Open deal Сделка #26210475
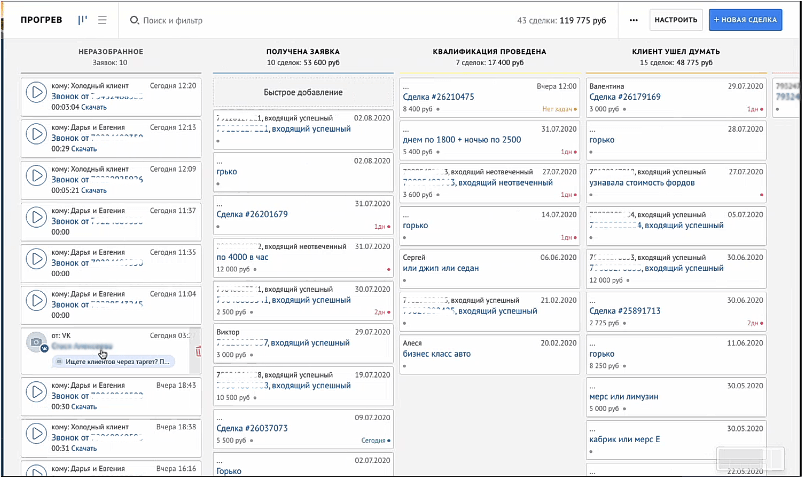Viewport: 802px width, 477px height. [x=438, y=97]
